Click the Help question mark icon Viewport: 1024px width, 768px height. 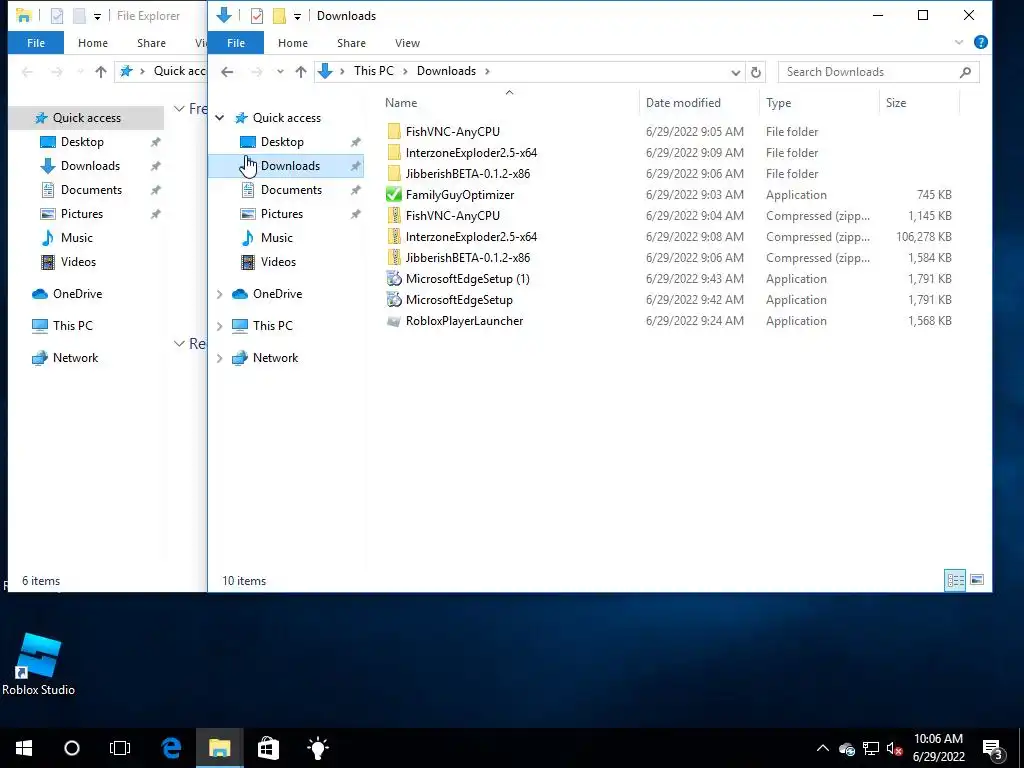[x=980, y=42]
